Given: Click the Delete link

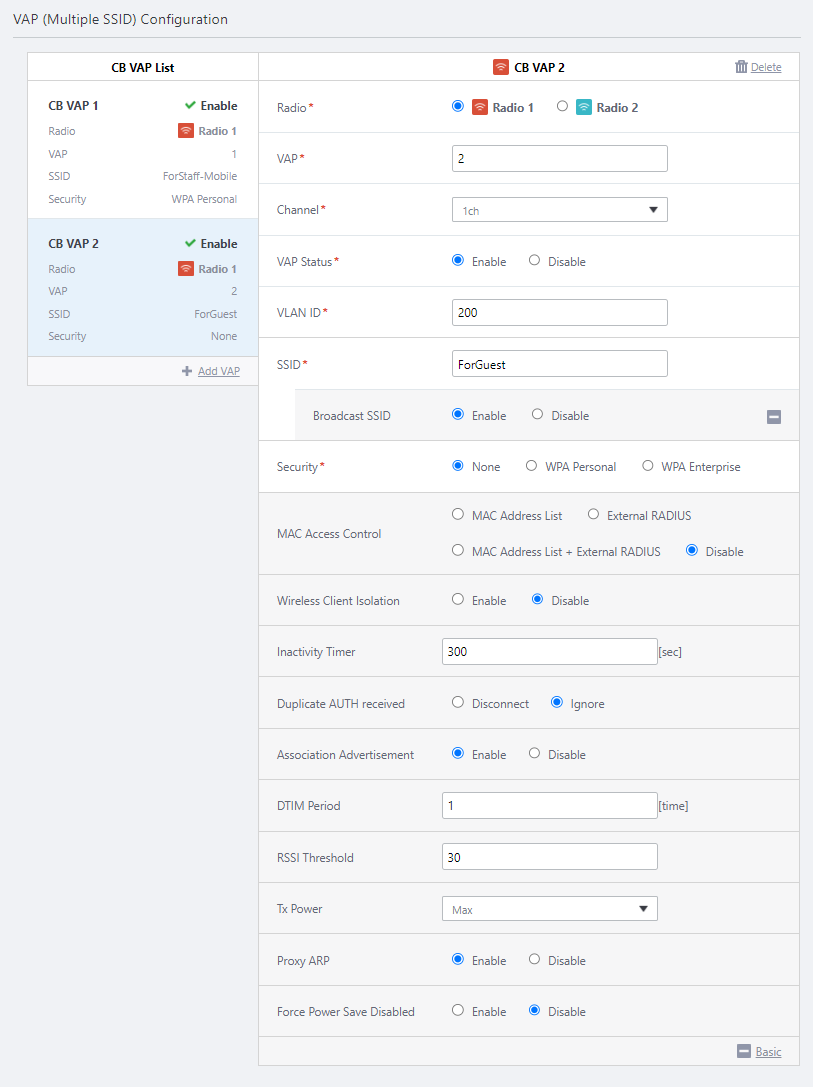Looking at the screenshot, I should click(x=766, y=67).
